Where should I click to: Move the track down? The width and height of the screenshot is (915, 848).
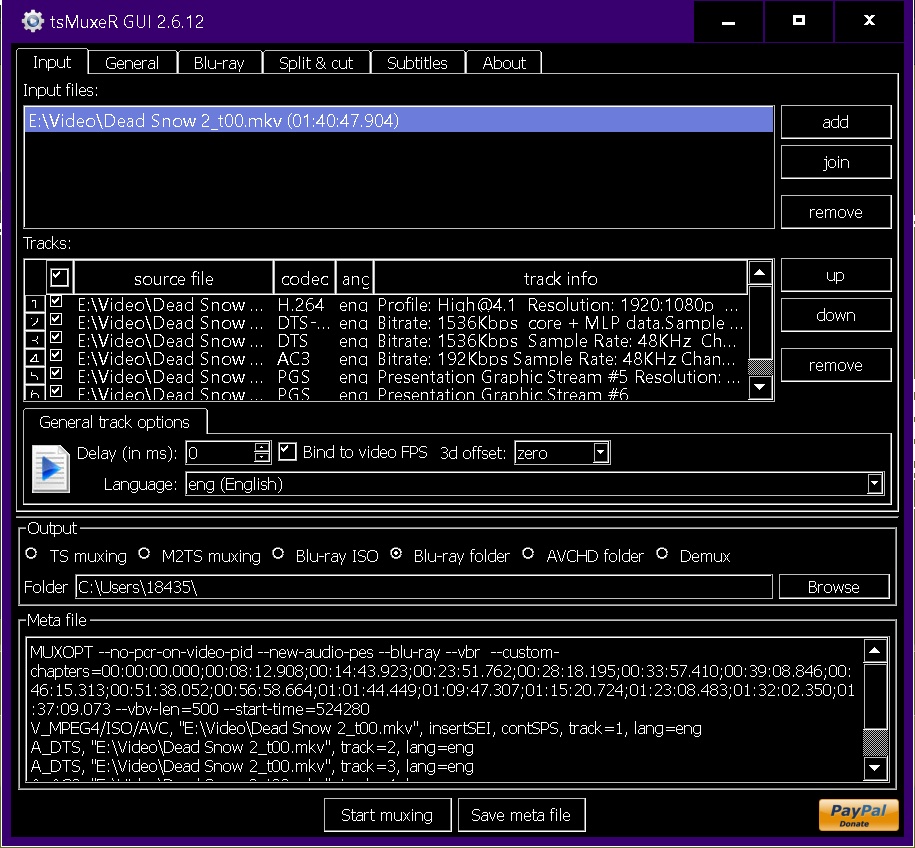[x=836, y=315]
